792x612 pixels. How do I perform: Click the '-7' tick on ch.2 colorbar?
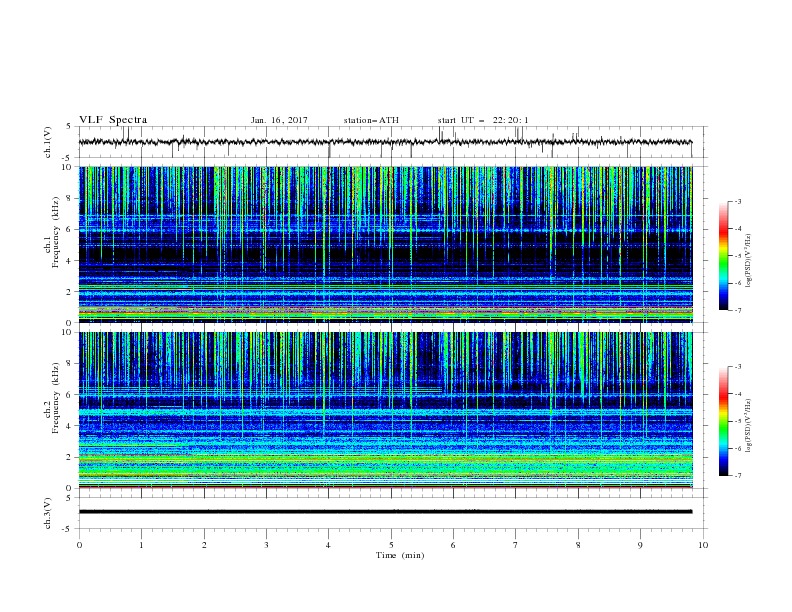coord(738,476)
